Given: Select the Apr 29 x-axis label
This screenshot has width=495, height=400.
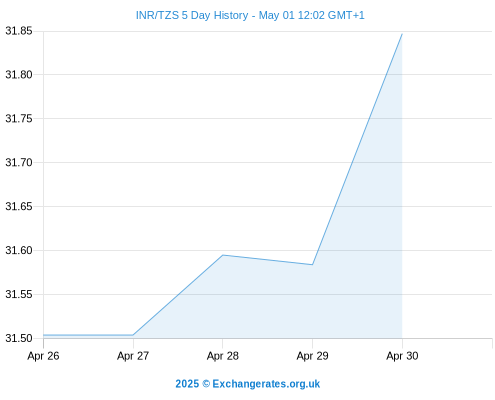Looking at the screenshot, I should coord(312,356).
